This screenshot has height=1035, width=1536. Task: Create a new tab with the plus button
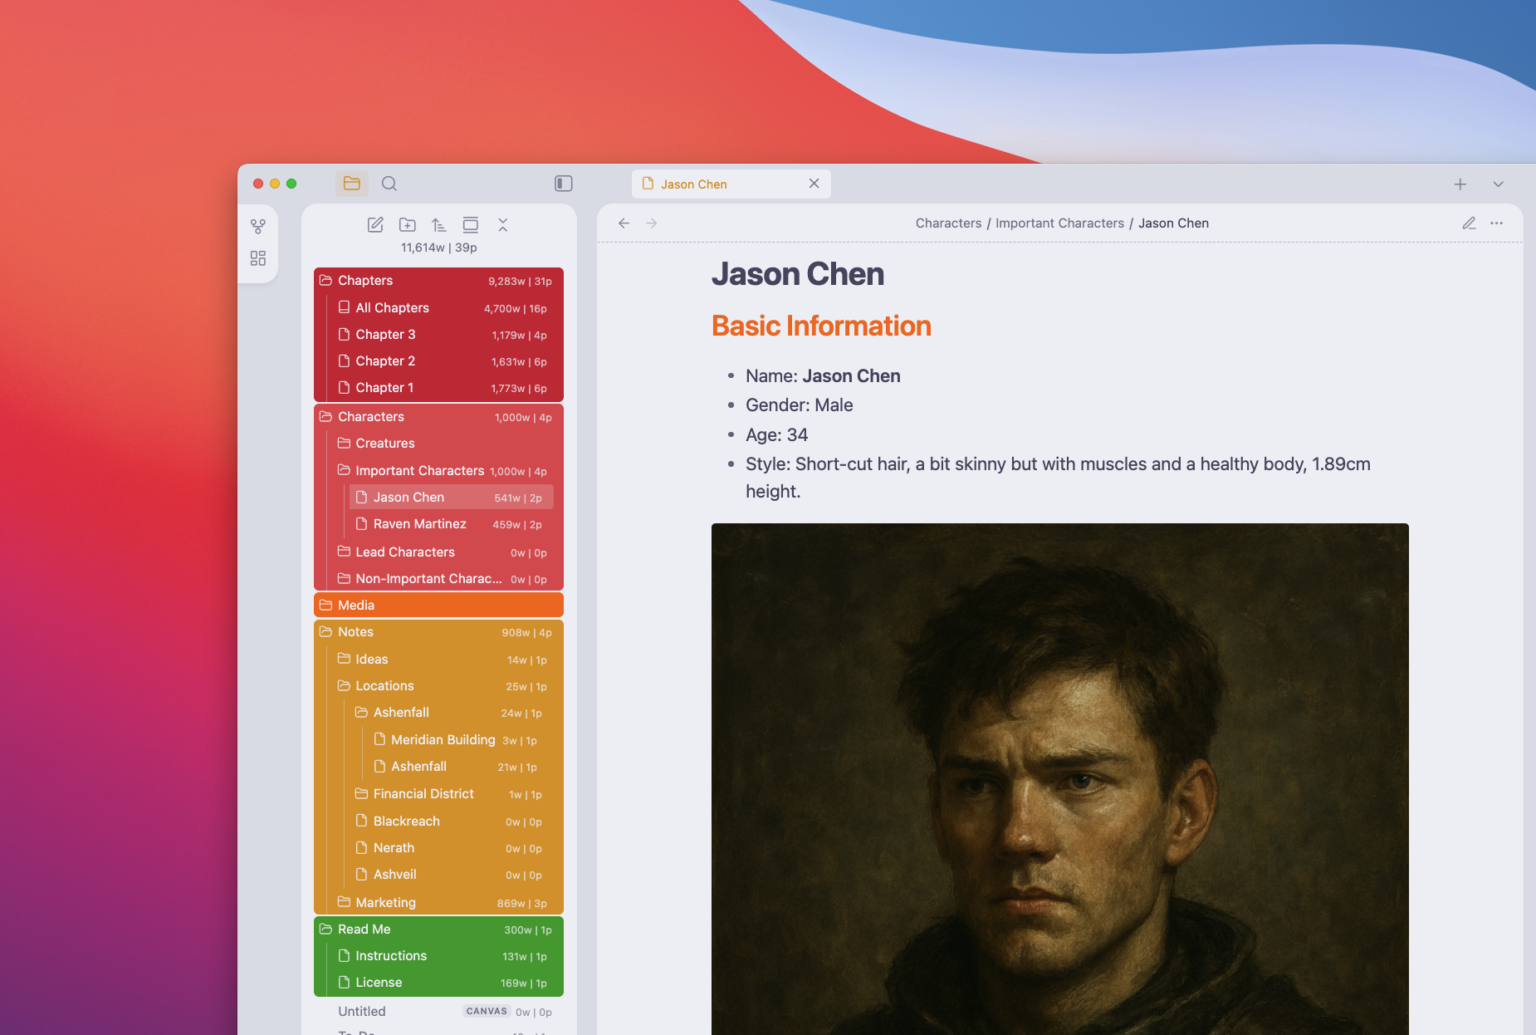[1460, 184]
